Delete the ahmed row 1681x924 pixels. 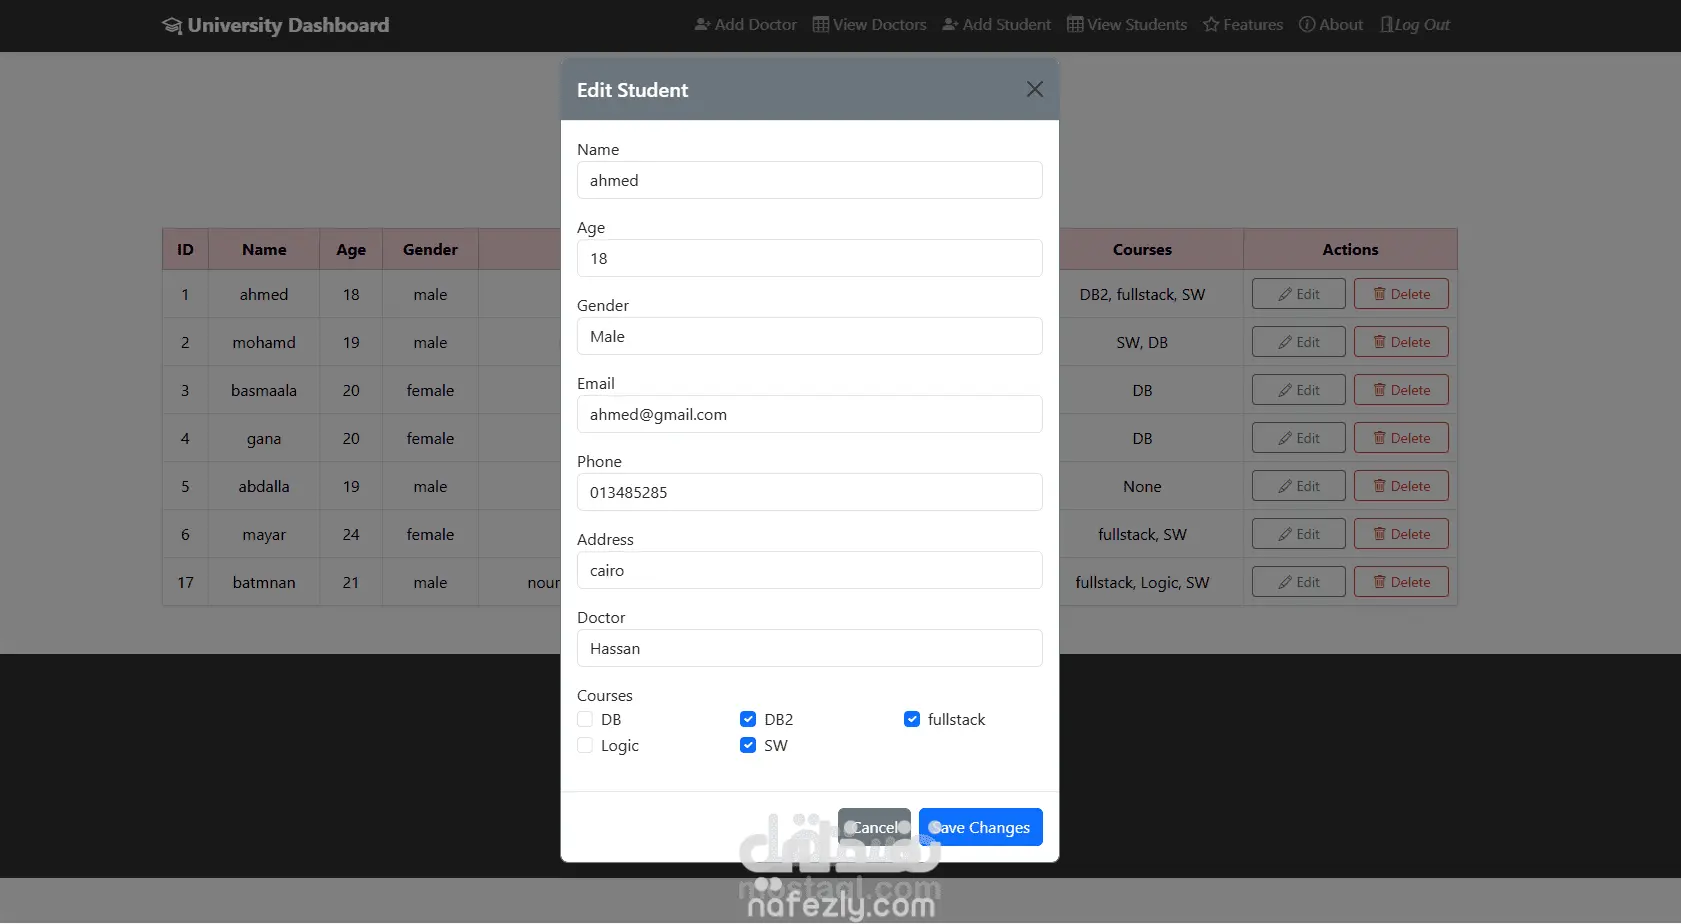point(1401,294)
